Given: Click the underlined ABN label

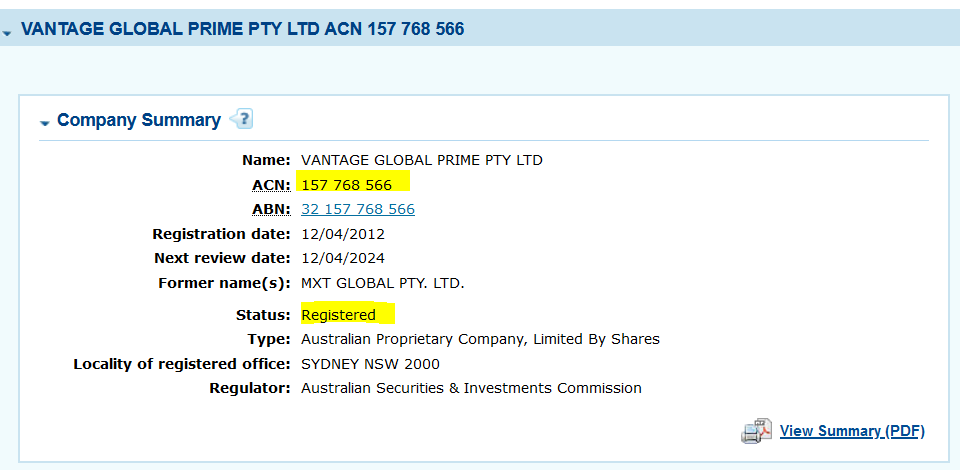Looking at the screenshot, I should [x=271, y=209].
